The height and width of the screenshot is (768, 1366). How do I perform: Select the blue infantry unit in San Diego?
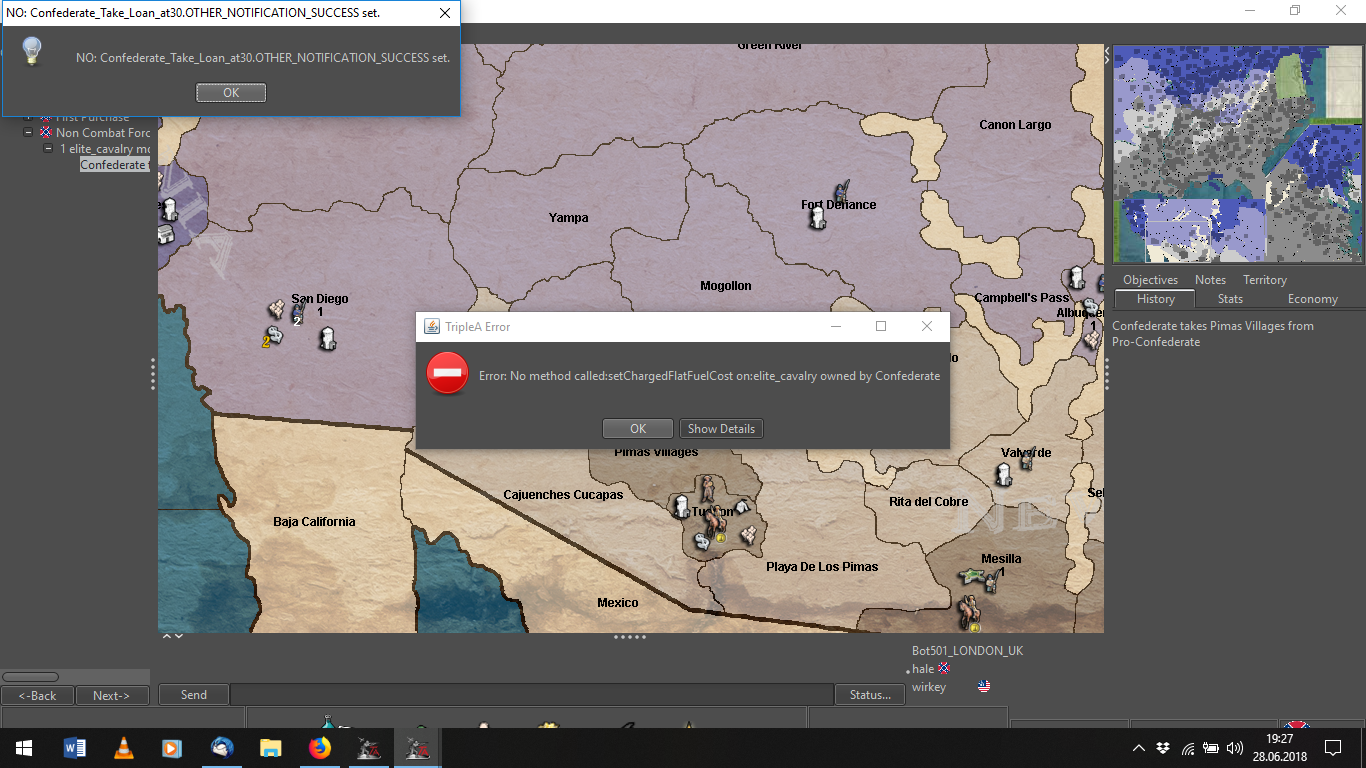(x=297, y=314)
